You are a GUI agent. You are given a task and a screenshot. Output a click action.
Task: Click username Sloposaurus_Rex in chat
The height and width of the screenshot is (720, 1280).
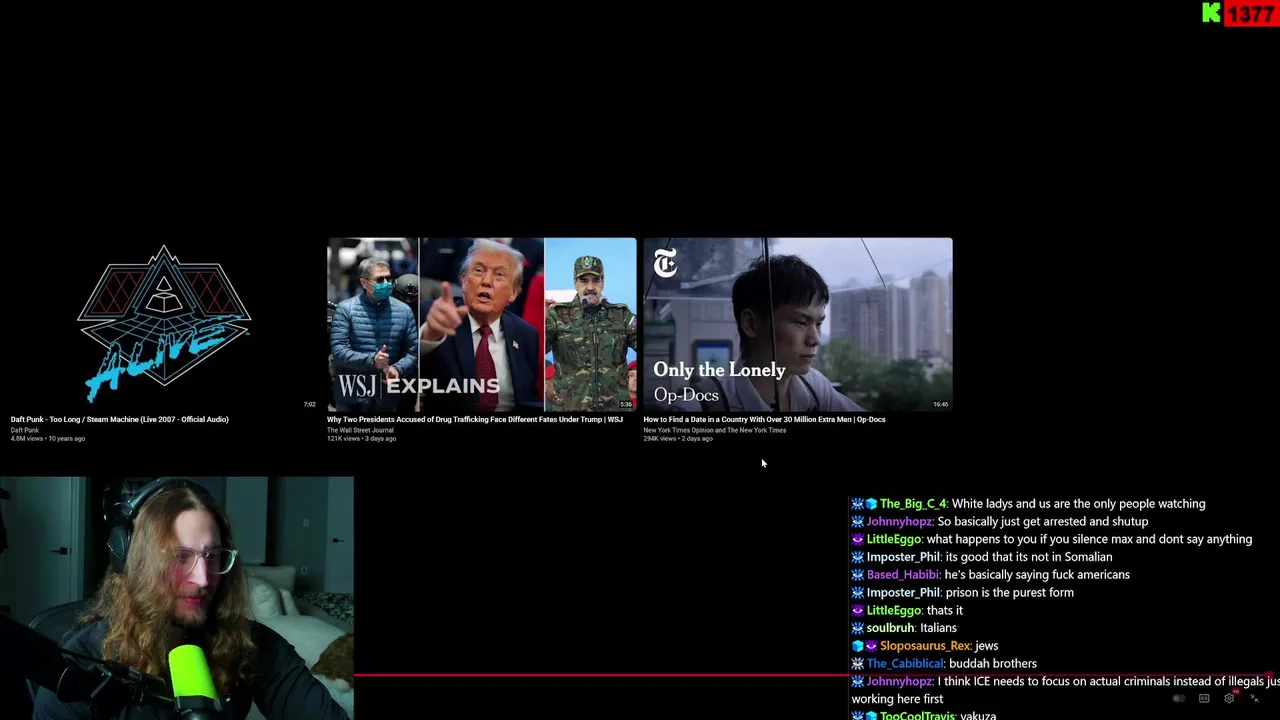(x=925, y=646)
